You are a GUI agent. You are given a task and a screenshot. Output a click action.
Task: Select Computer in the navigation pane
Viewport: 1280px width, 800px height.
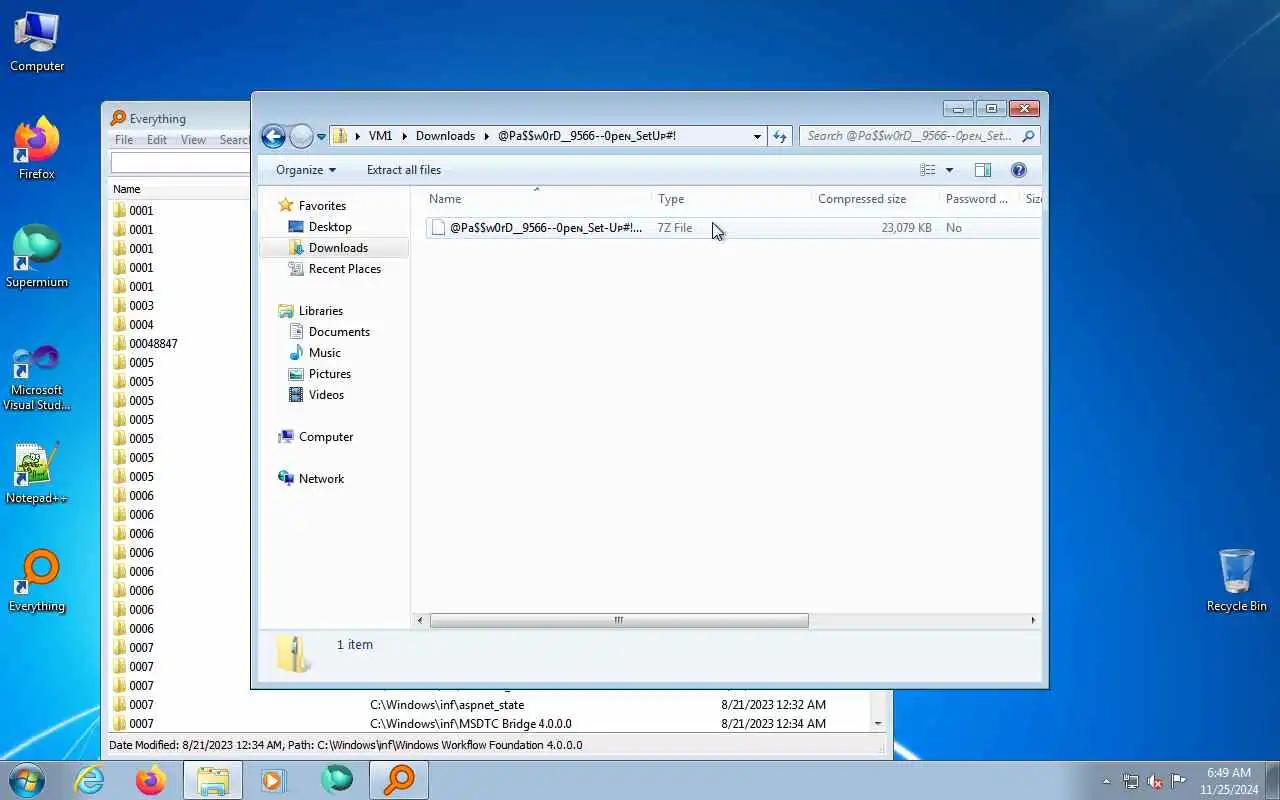326,437
